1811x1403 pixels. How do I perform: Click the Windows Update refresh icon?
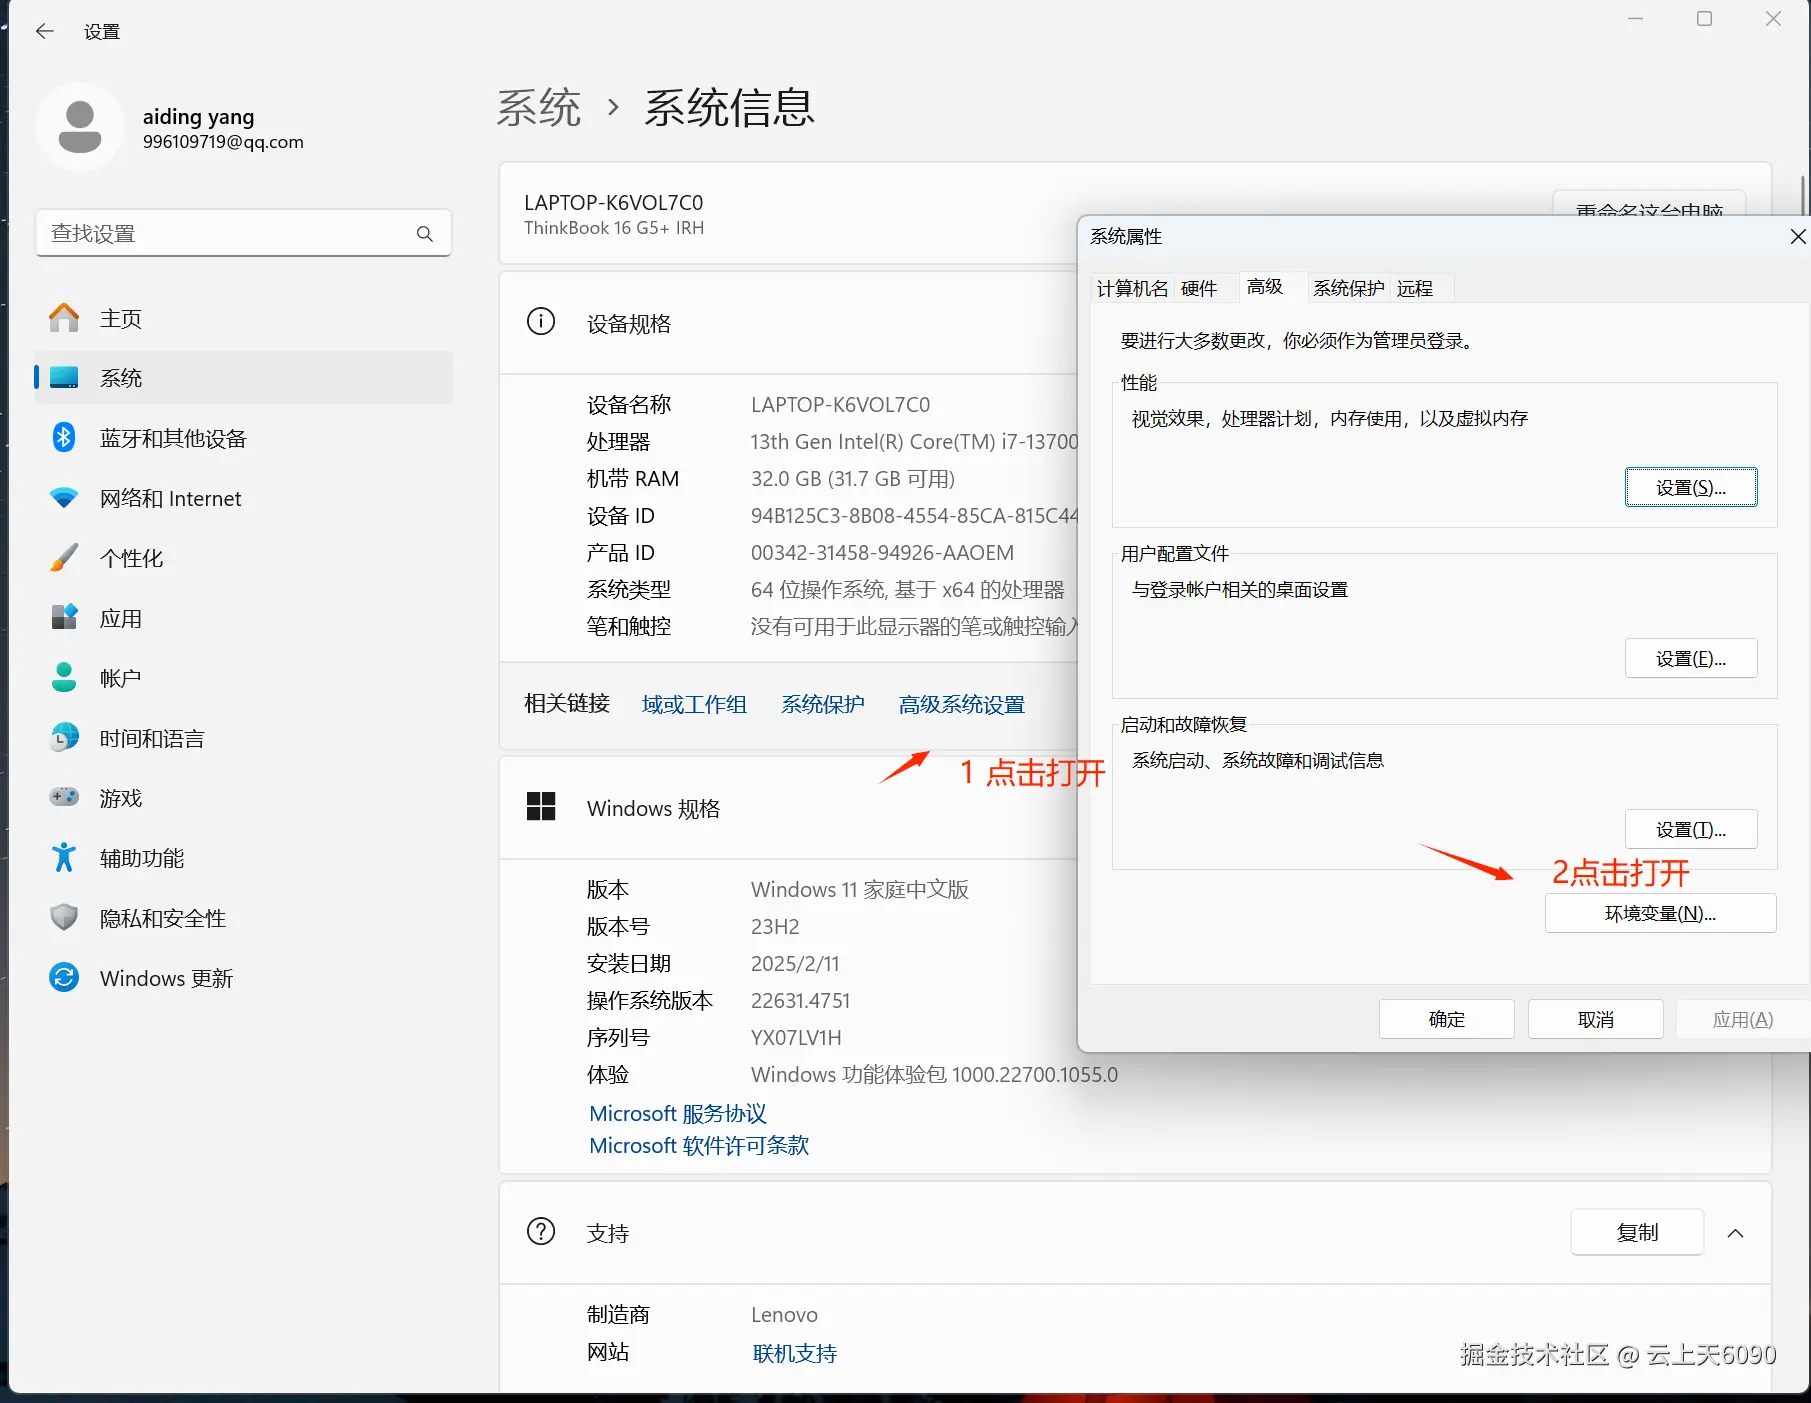pyautogui.click(x=64, y=978)
